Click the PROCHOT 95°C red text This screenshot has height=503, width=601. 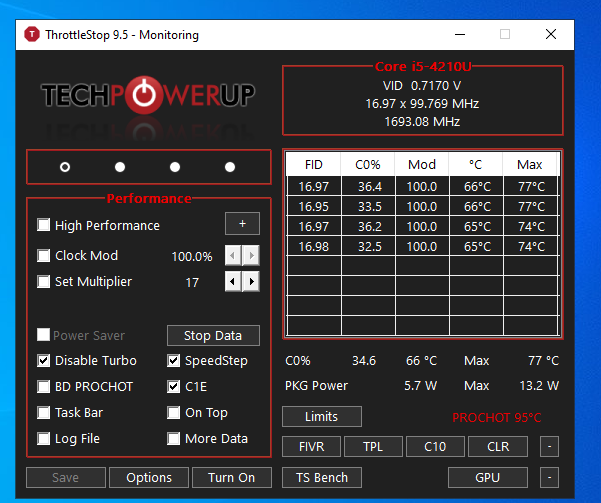pos(497,417)
